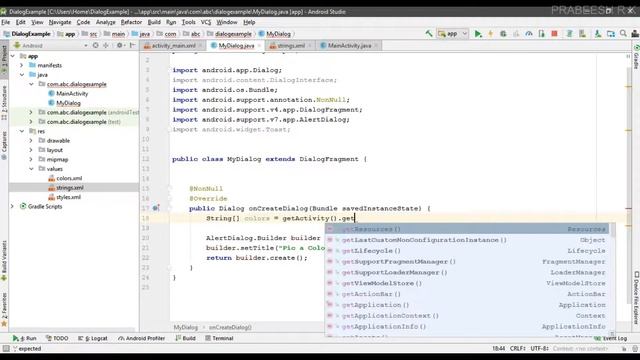640x360 pixels.
Task: Expand the com.abc.dialogexample (androidTest) package
Action: tap(31, 112)
